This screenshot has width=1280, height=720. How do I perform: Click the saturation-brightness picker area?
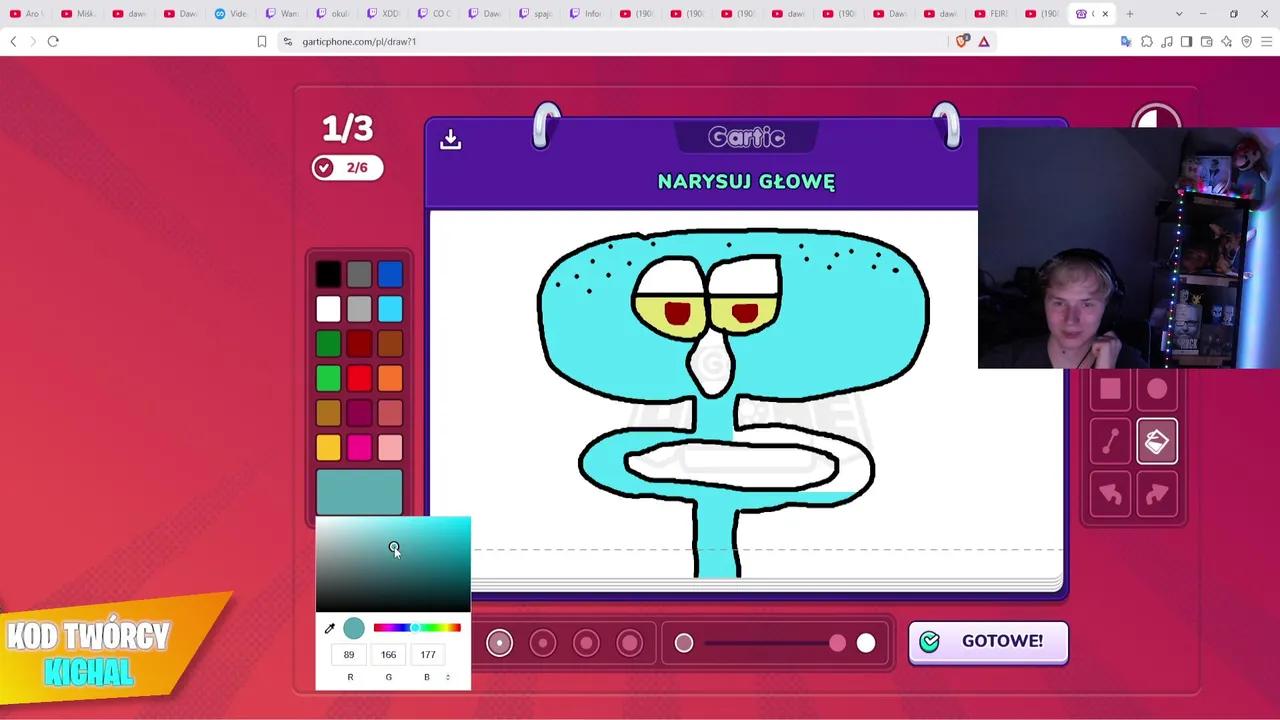pos(393,564)
